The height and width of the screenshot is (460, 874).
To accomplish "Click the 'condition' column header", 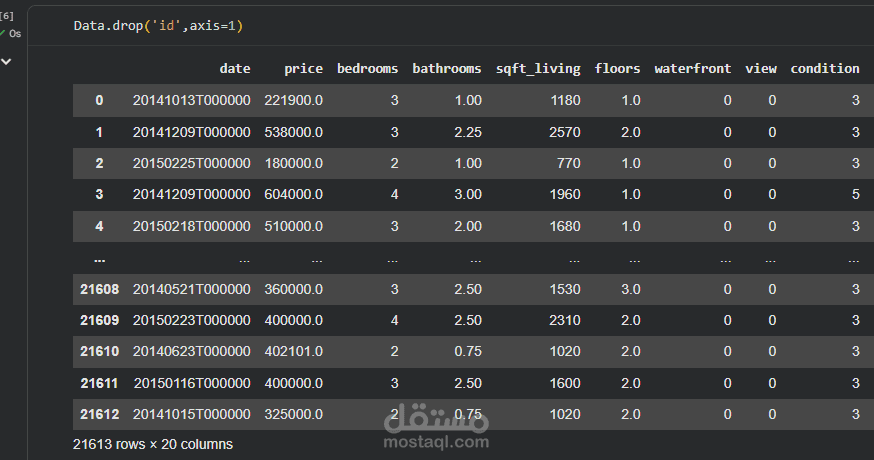I will [825, 69].
